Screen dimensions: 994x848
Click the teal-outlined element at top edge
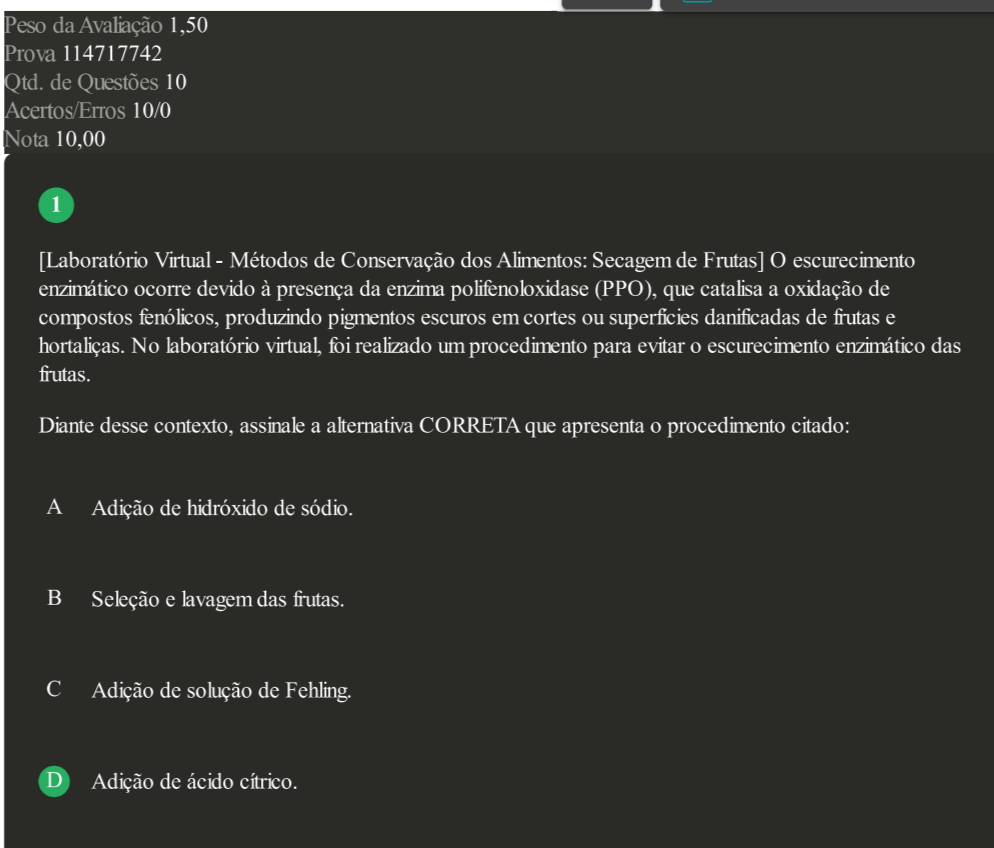pos(697,1)
